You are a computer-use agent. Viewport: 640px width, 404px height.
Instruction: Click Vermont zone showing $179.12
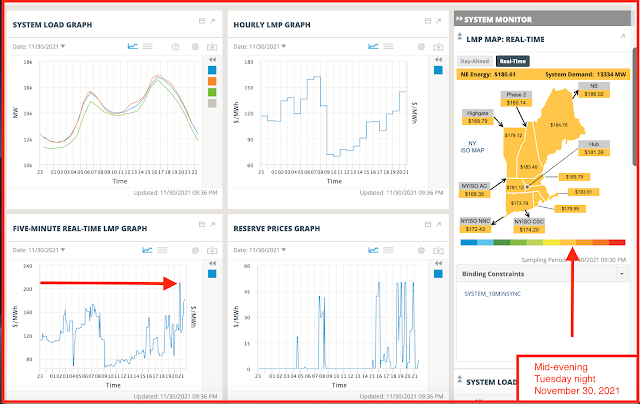coord(513,135)
